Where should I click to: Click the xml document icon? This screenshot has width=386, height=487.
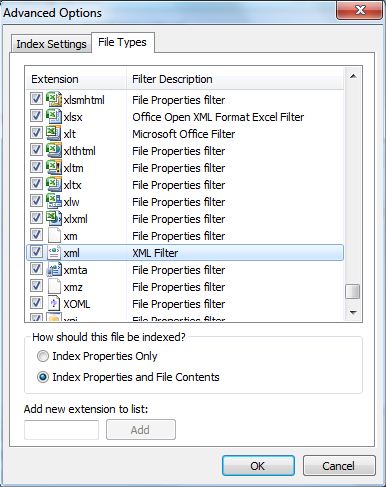click(x=54, y=252)
